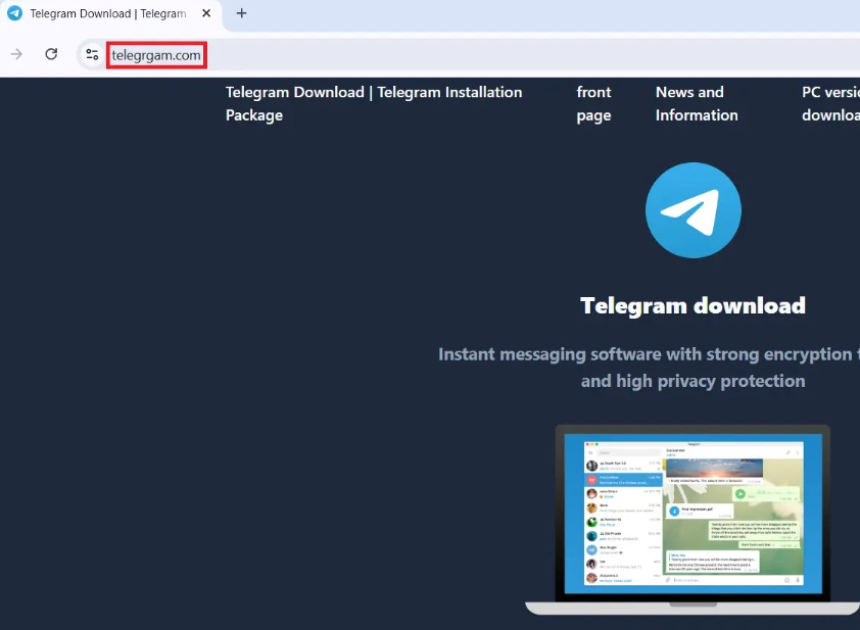Click the Telegram favicon on the browser tab
Screen dimensions: 860x630
pos(14,13)
